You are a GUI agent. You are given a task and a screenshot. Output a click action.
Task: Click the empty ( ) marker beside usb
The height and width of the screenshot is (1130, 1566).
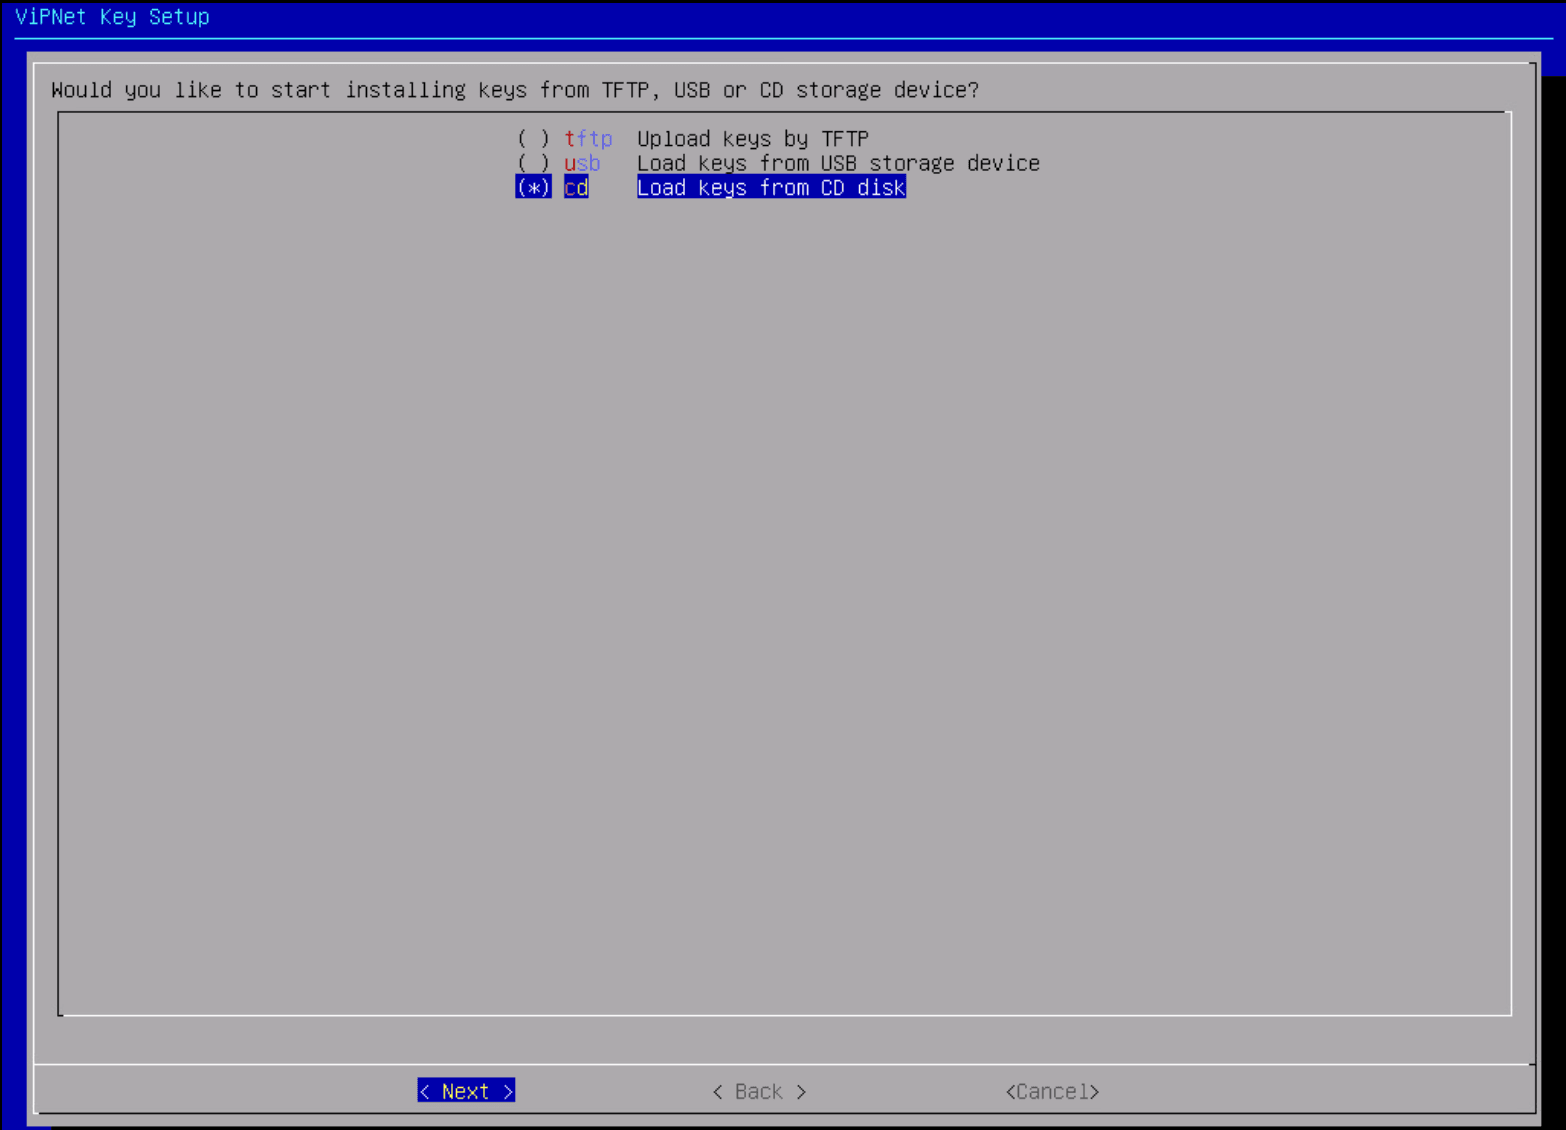point(535,162)
